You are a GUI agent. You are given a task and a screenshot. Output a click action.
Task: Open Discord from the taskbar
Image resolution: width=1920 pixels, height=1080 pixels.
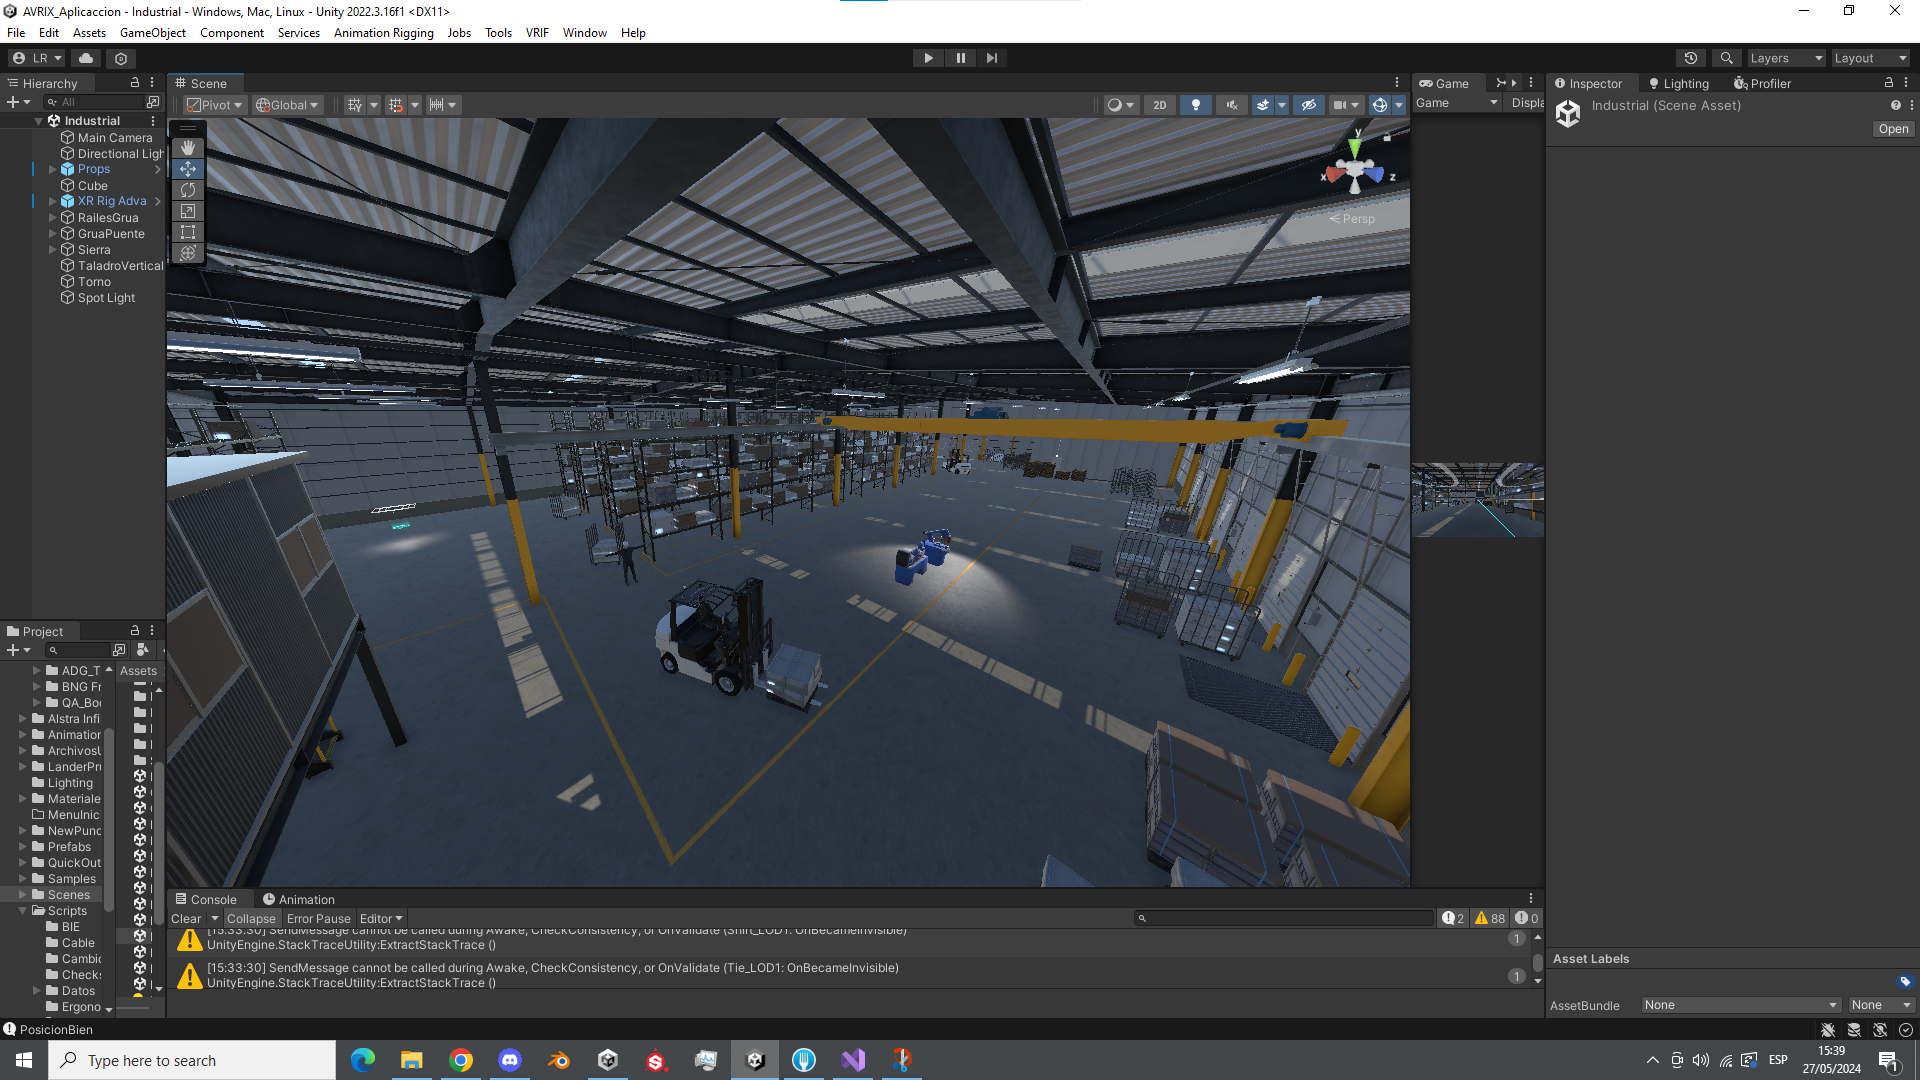click(510, 1060)
